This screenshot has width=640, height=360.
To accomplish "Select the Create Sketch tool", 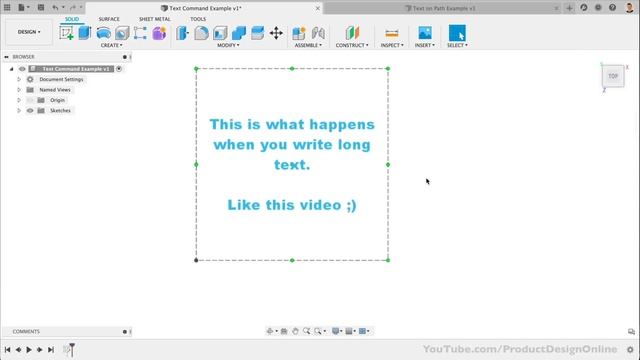I will (66, 33).
